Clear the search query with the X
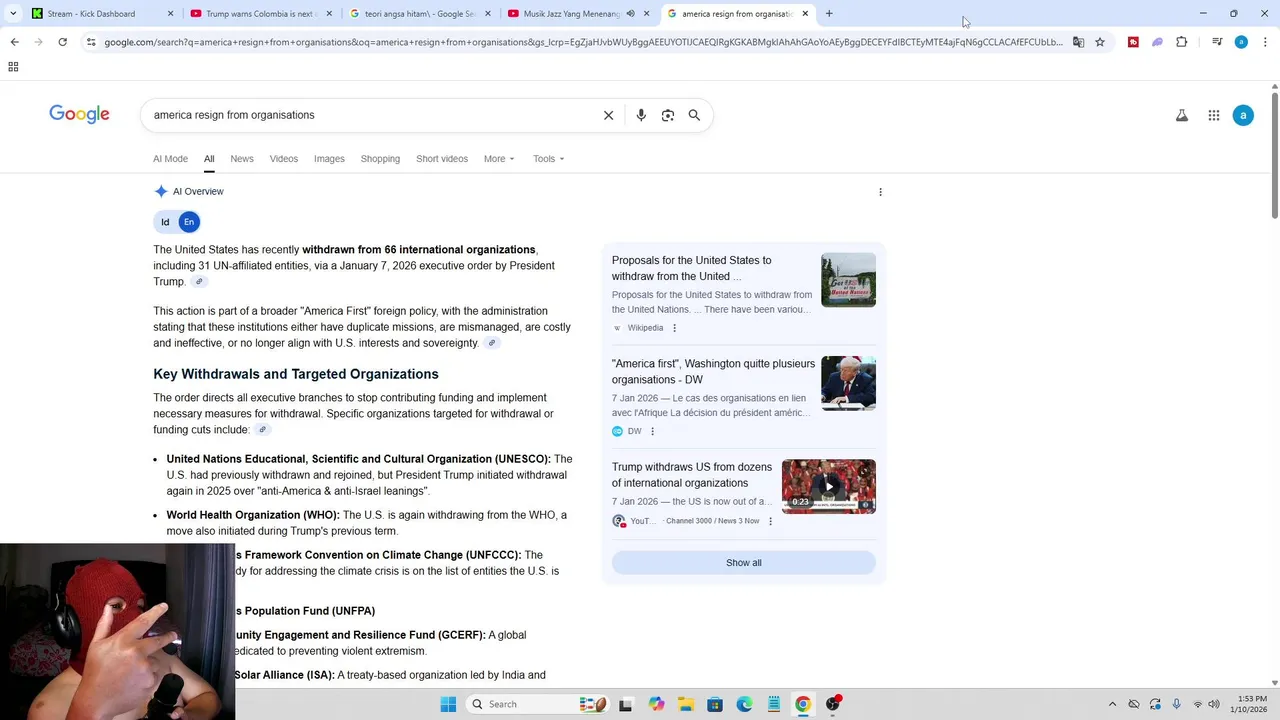Screen dimensions: 1280x720 pos(608,115)
